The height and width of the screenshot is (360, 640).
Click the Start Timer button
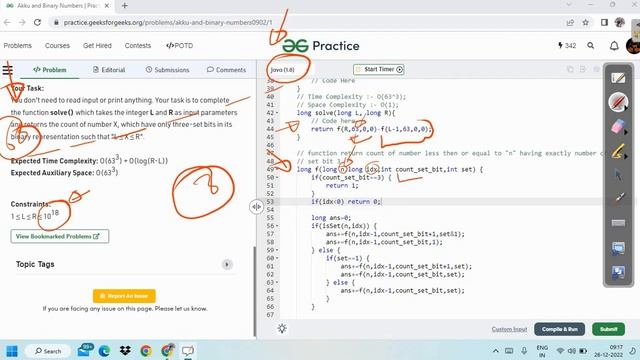[379, 69]
